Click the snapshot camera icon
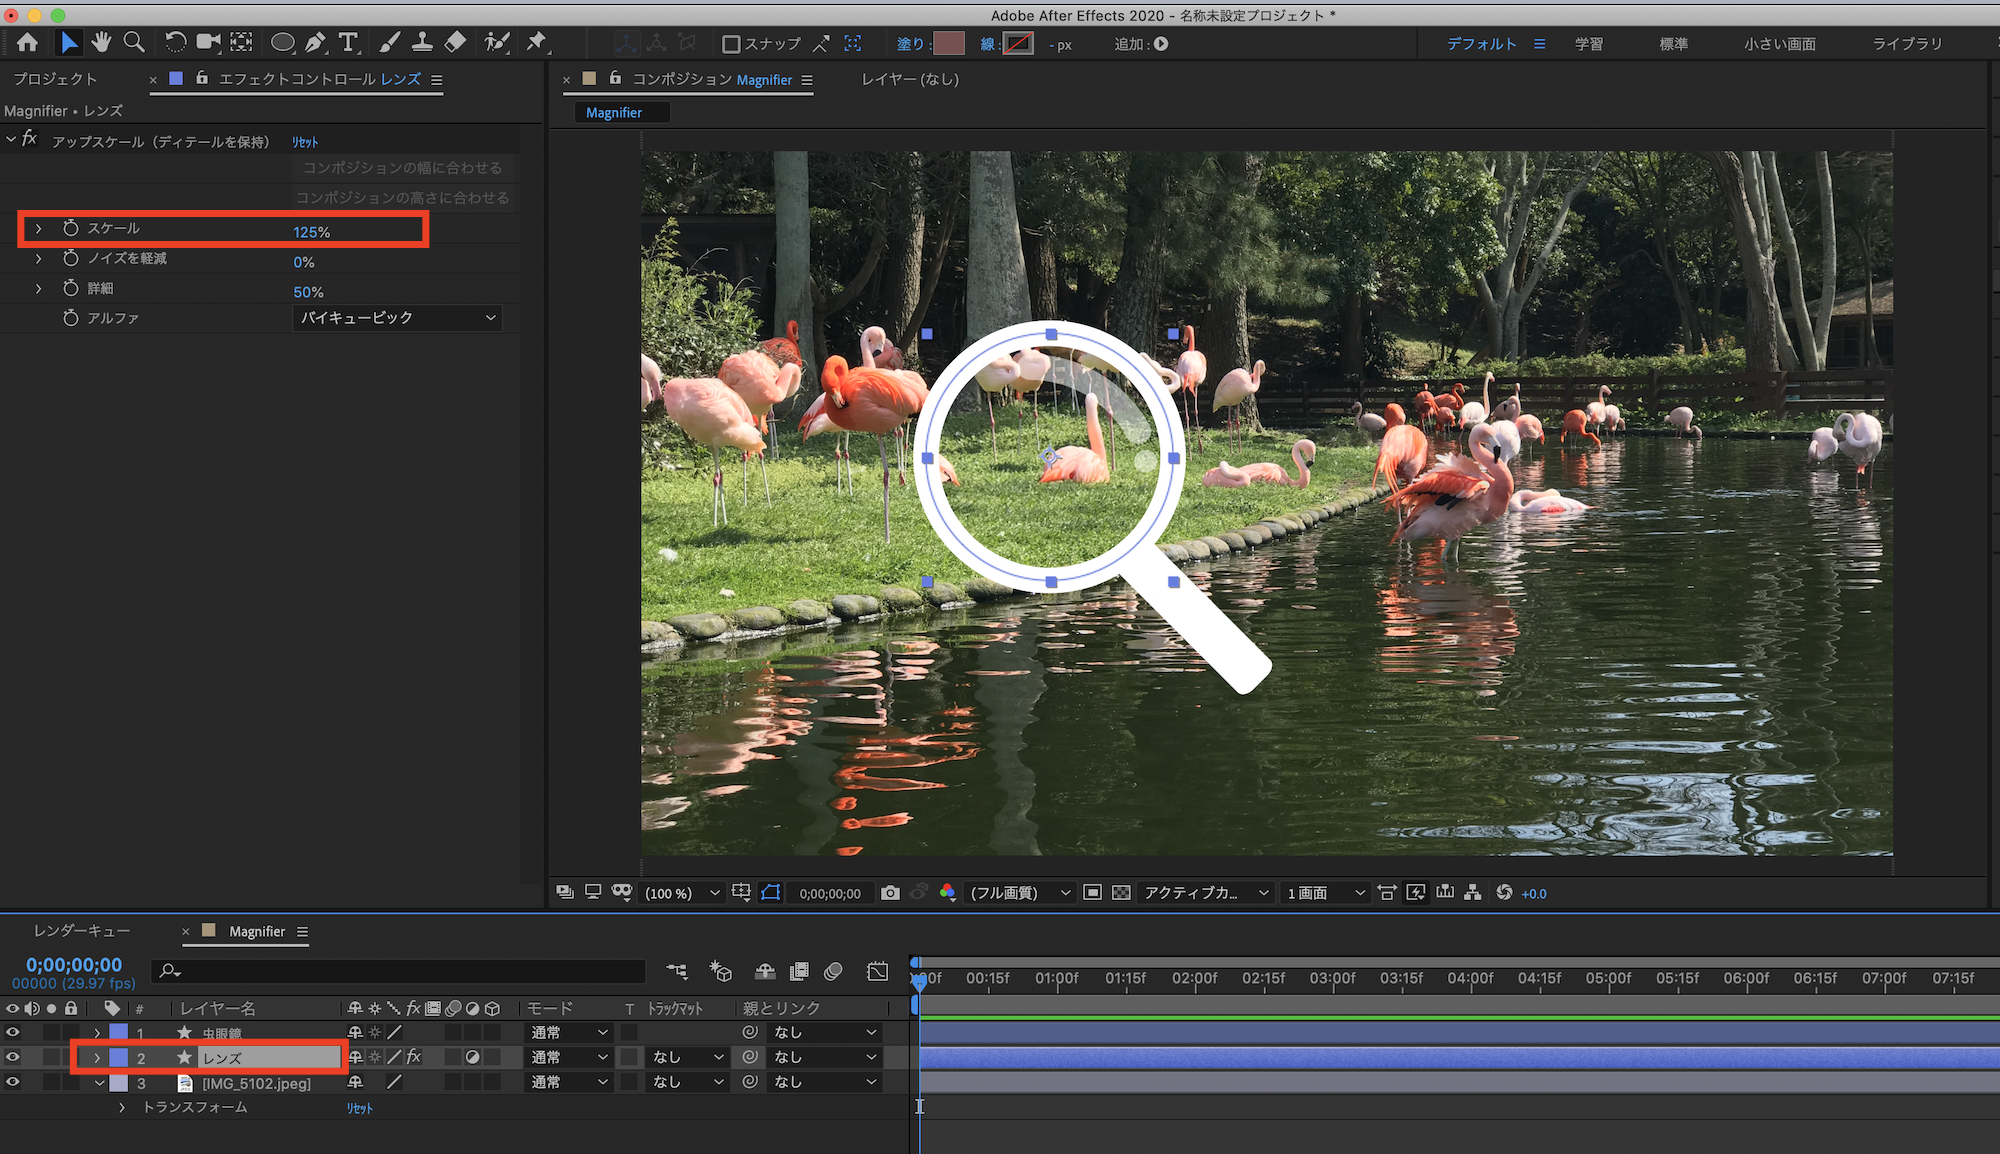The height and width of the screenshot is (1154, 2000). (x=890, y=893)
